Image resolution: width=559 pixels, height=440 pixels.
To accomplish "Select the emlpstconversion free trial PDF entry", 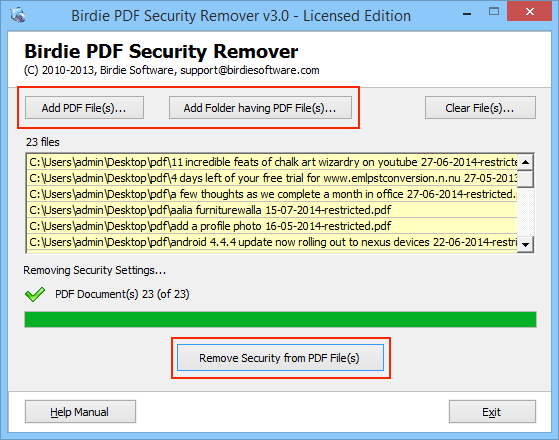I will point(272,178).
